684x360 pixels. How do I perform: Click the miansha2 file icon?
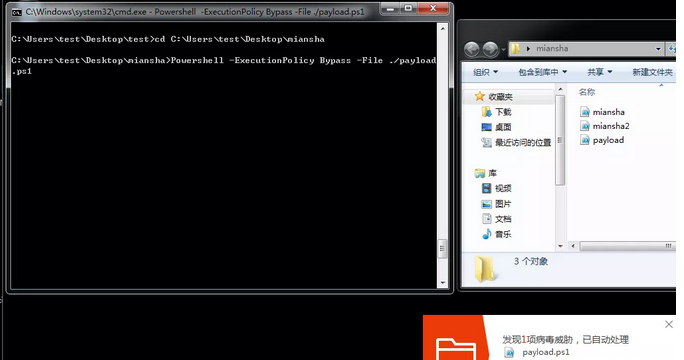585,126
